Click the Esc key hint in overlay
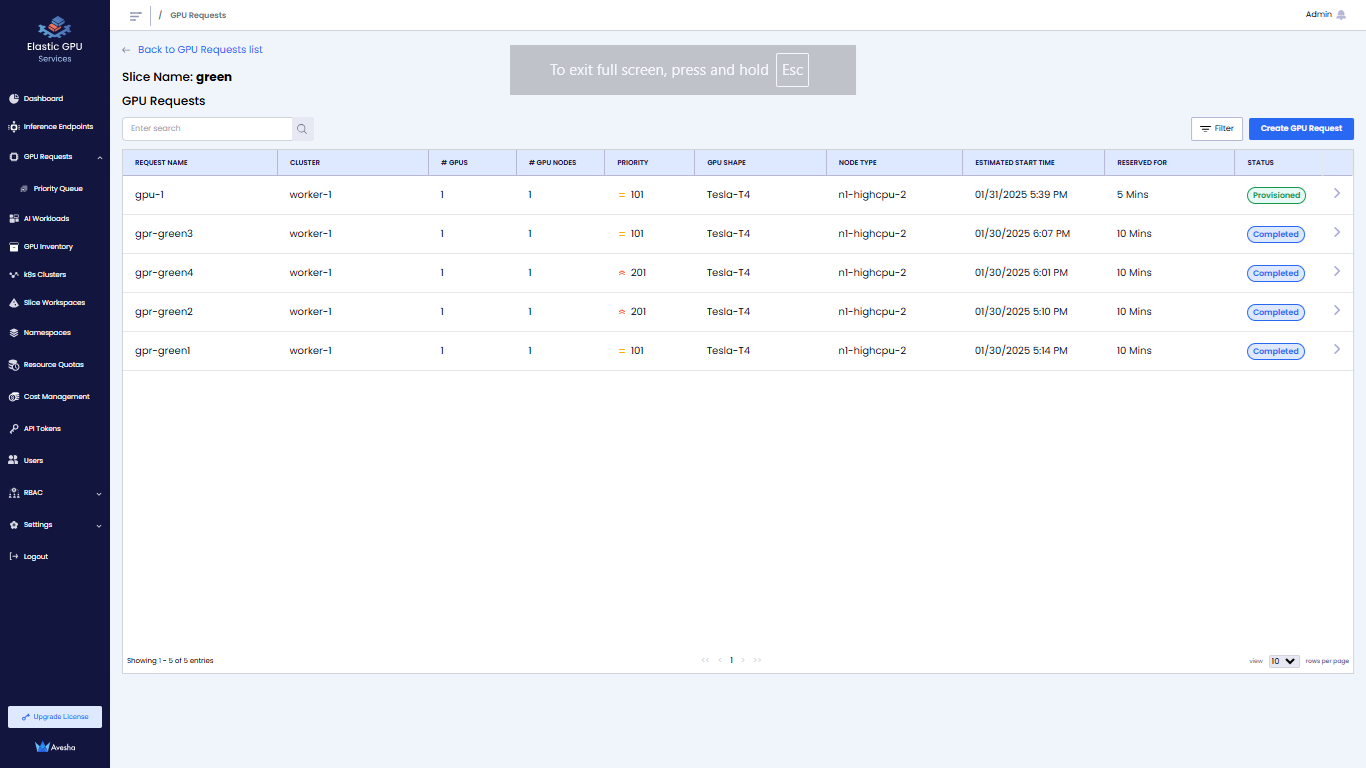This screenshot has width=1366, height=768. [x=792, y=70]
